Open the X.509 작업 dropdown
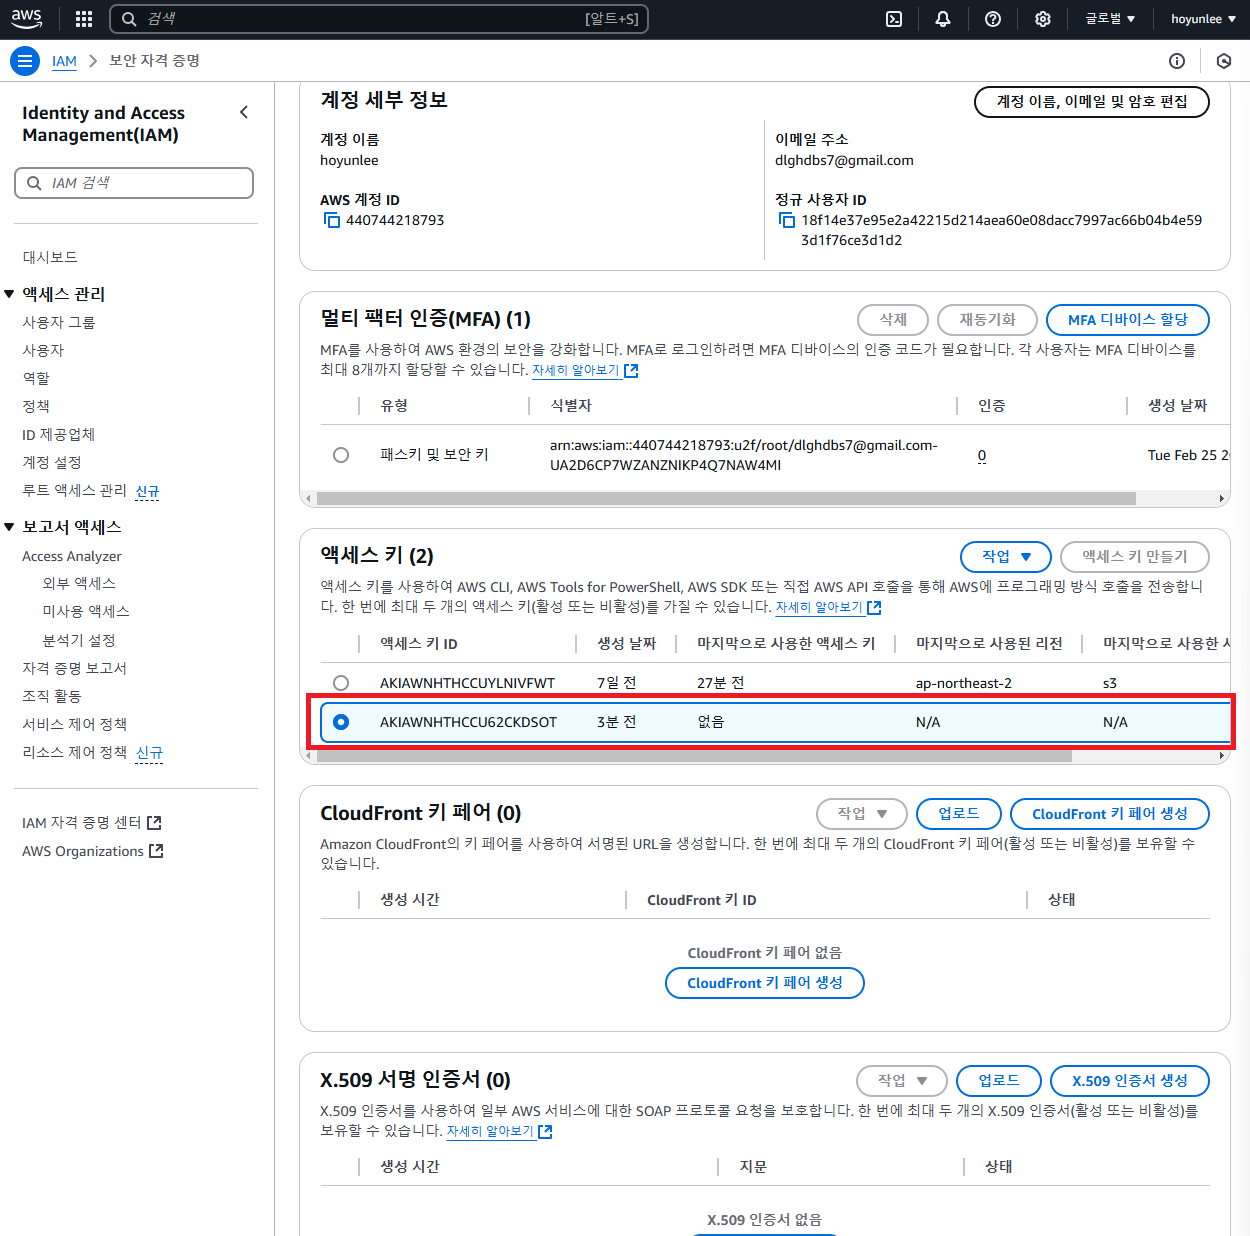Image resolution: width=1250 pixels, height=1236 pixels. click(x=902, y=1081)
